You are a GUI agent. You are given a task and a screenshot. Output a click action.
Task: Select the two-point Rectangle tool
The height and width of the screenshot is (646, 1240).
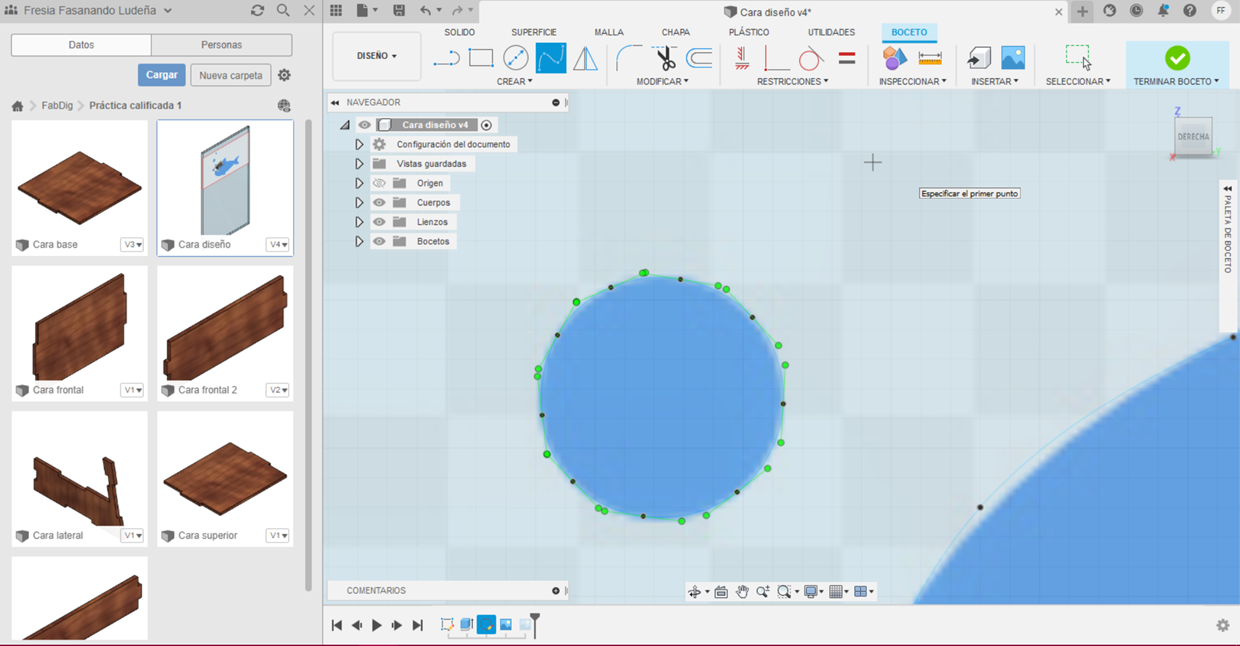click(x=481, y=58)
